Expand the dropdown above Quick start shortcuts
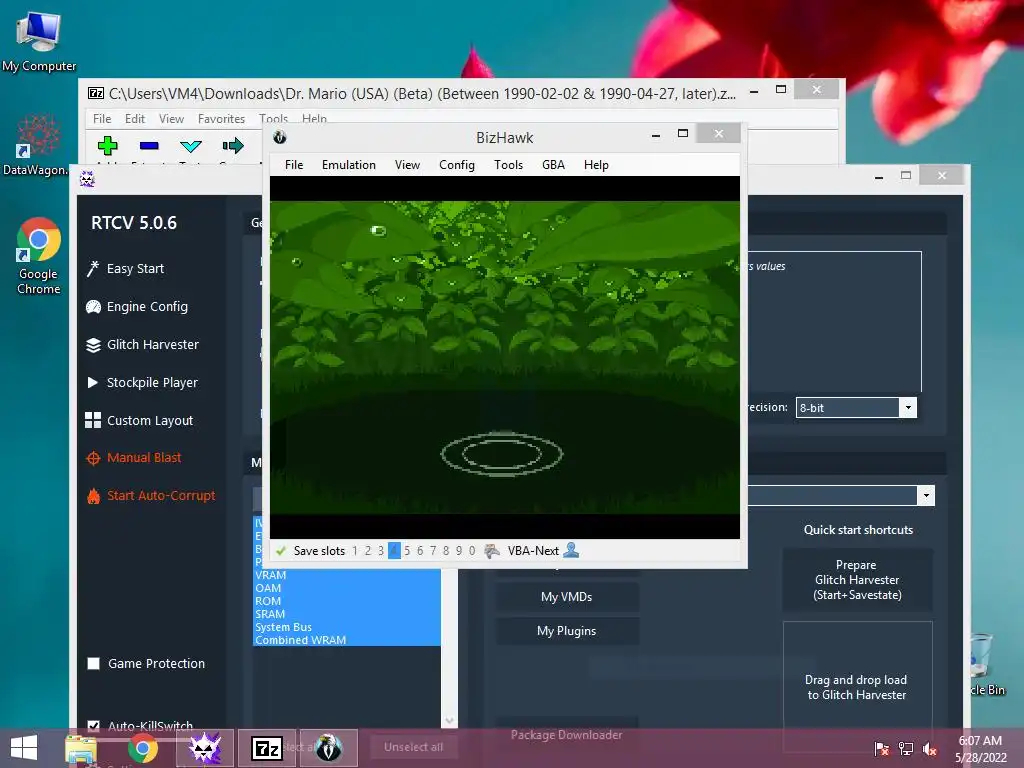Image resolution: width=1024 pixels, height=768 pixels. click(x=926, y=496)
